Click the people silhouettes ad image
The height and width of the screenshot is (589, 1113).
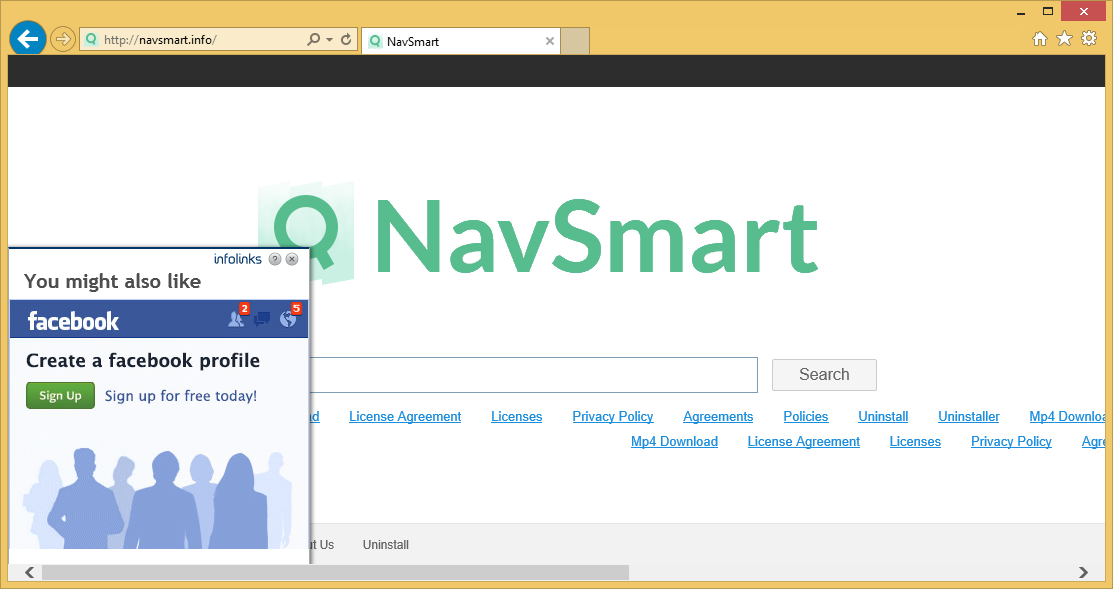click(x=159, y=497)
